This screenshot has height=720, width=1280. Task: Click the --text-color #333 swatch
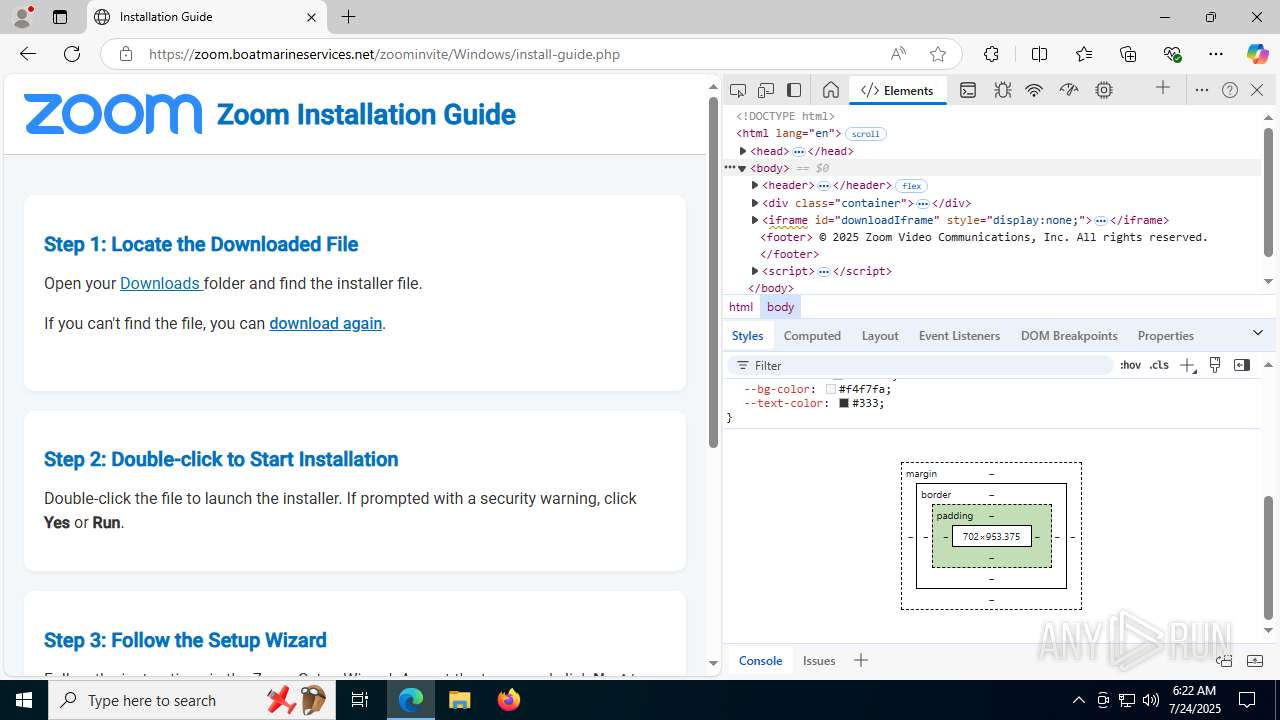pyautogui.click(x=844, y=403)
